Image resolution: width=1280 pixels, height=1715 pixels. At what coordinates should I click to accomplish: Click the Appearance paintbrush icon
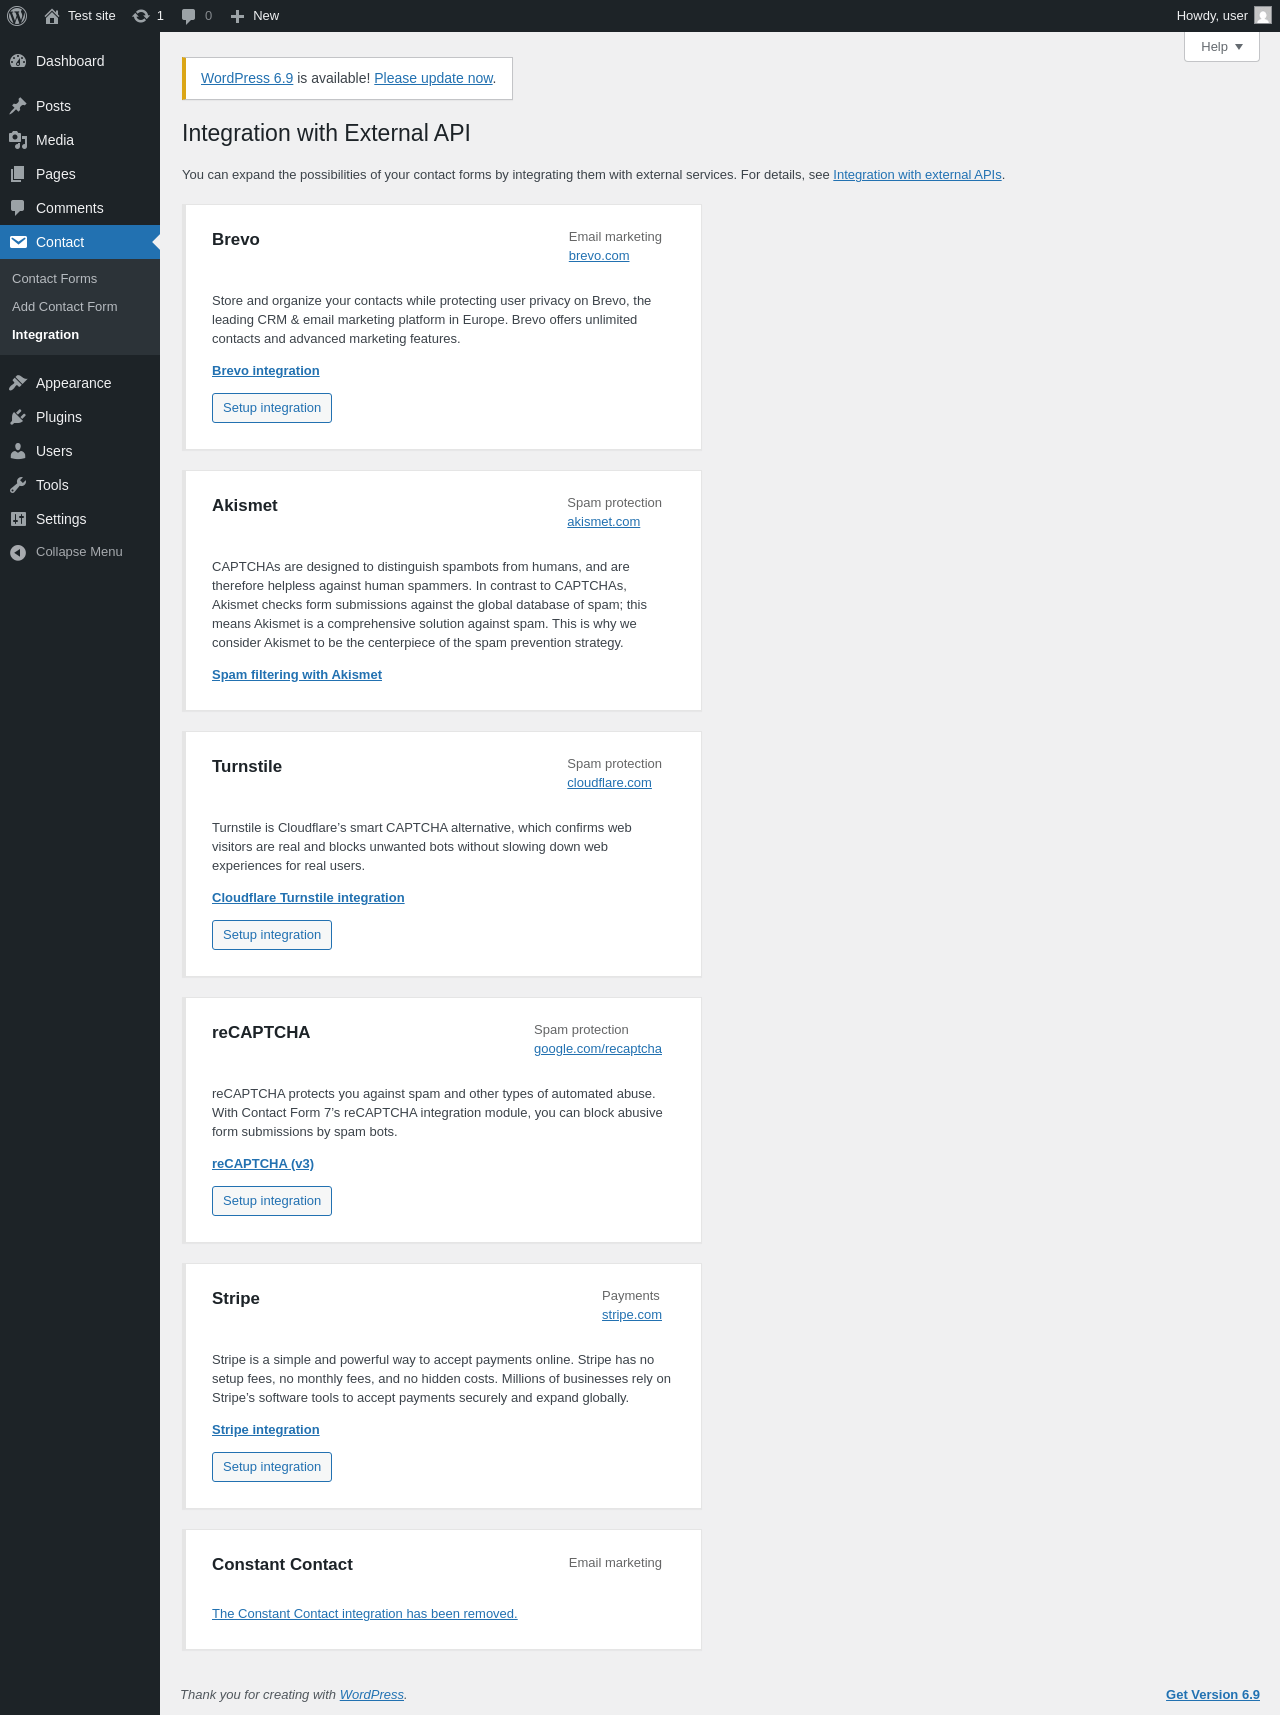(x=18, y=383)
